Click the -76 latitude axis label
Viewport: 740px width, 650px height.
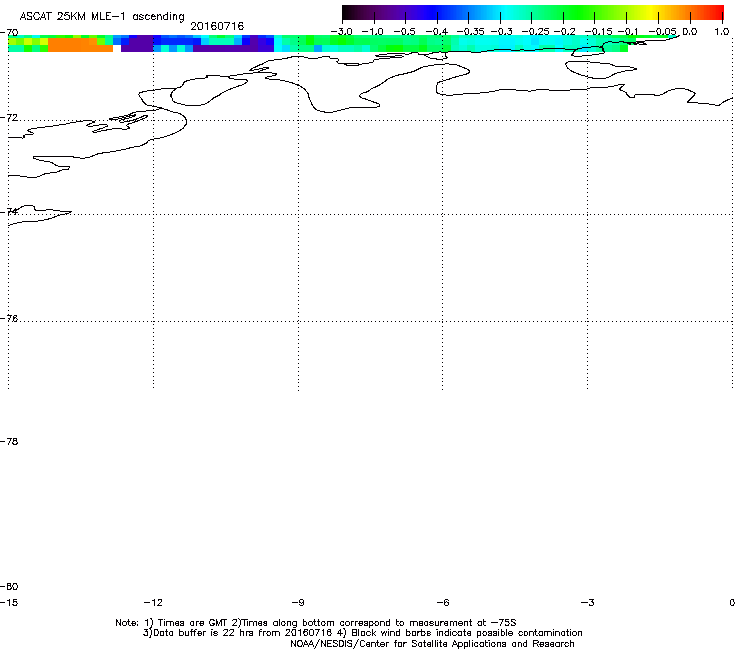[9, 319]
